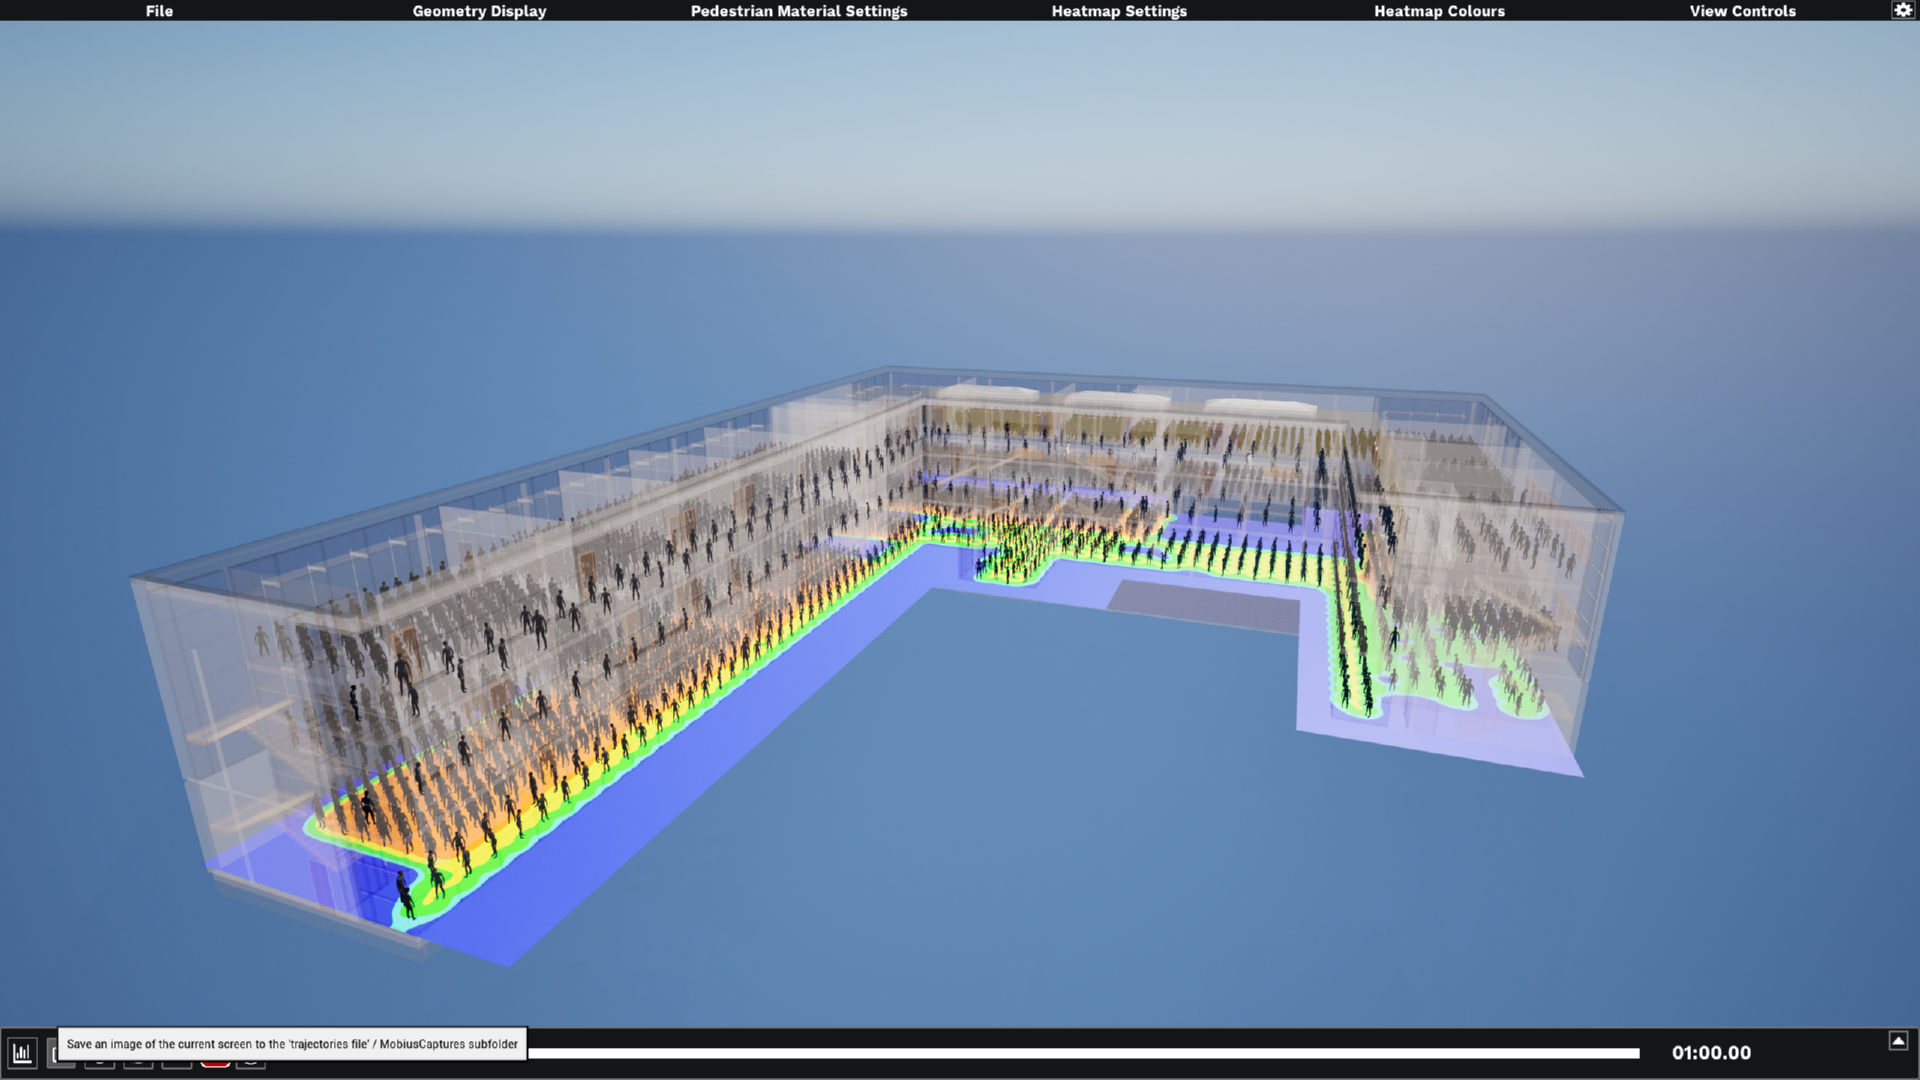1920x1080 pixels.
Task: Click the grey rectangle in the courtyard
Action: coord(1205,606)
